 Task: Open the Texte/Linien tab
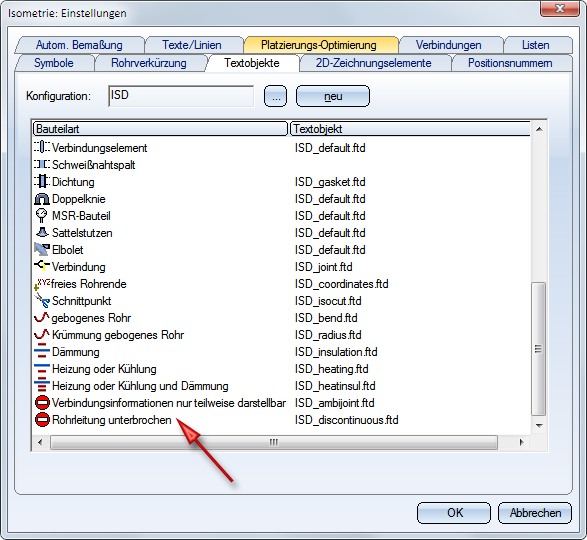pyautogui.click(x=192, y=45)
